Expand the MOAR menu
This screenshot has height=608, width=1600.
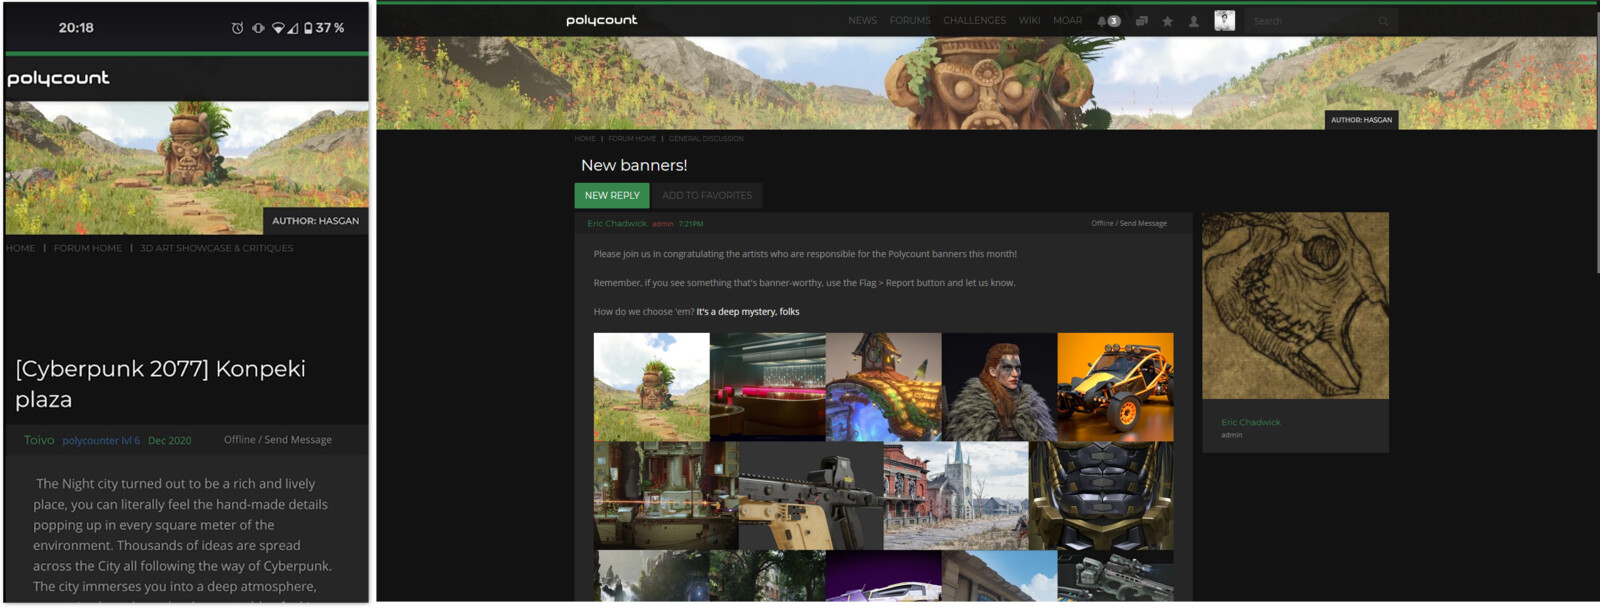click(x=1067, y=21)
